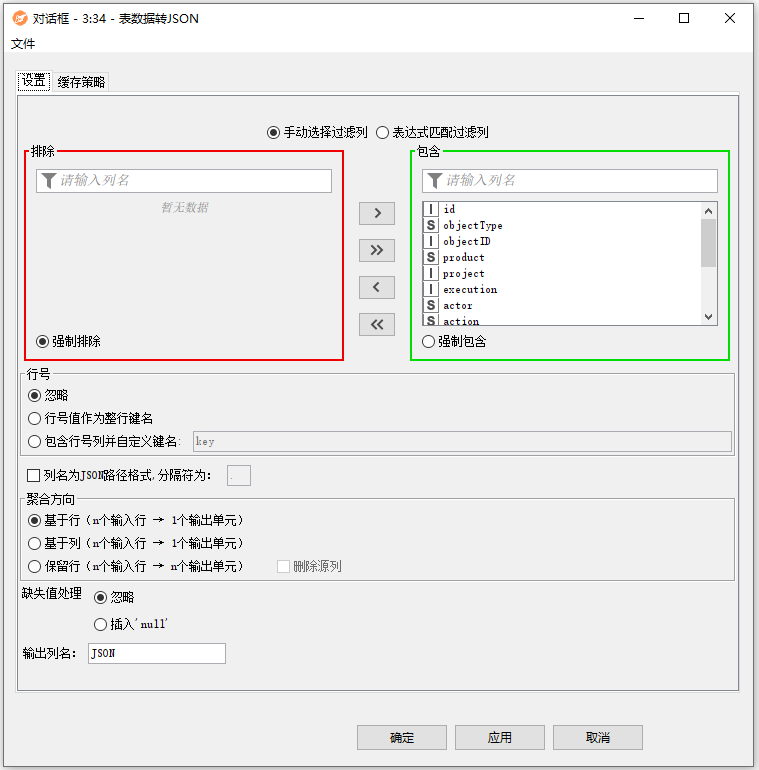Screen dimensions: 759x770
Task: Select the product column row
Action: tap(562, 257)
